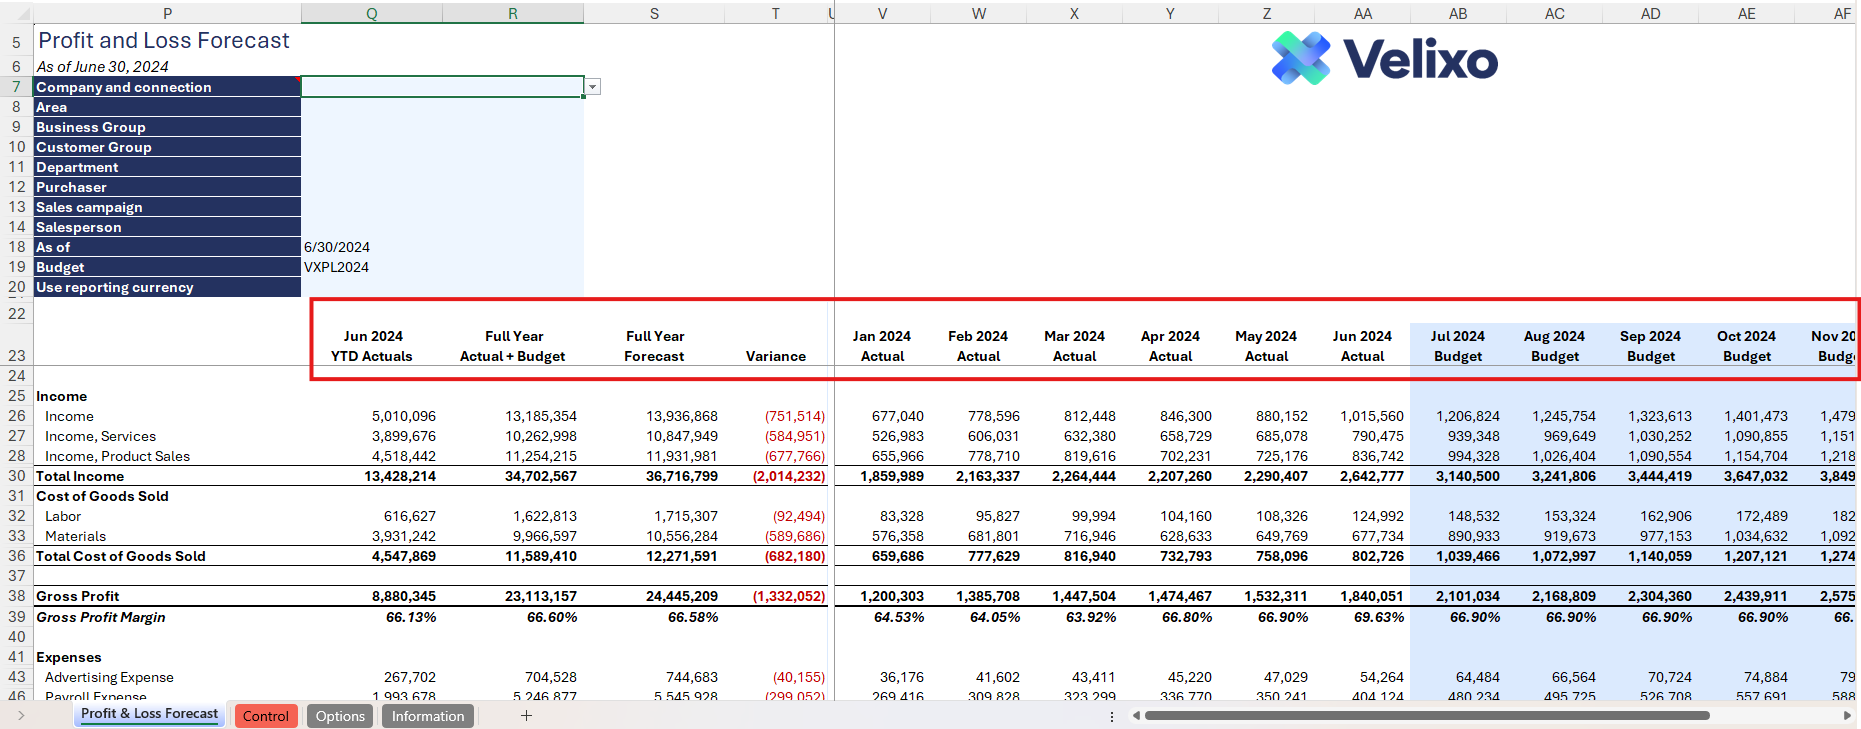Switch to the Control sheet tab
This screenshot has width=1861, height=729.
(265, 716)
